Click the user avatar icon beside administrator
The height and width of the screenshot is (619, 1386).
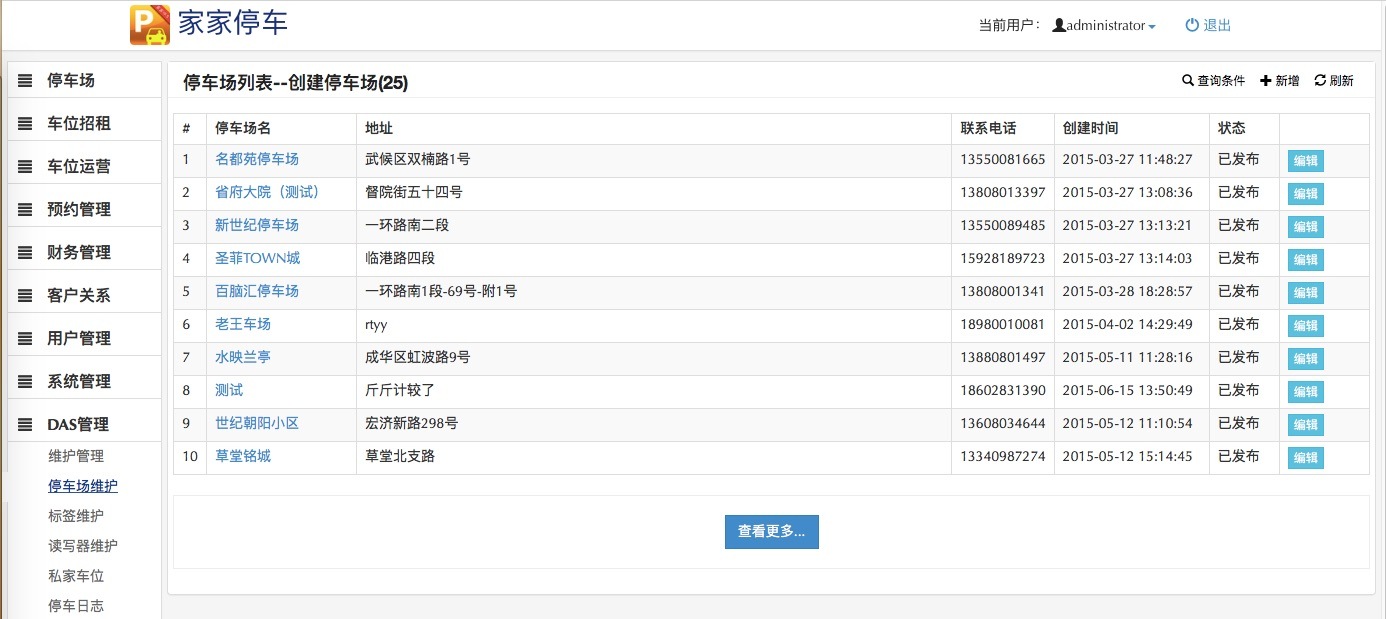1059,26
